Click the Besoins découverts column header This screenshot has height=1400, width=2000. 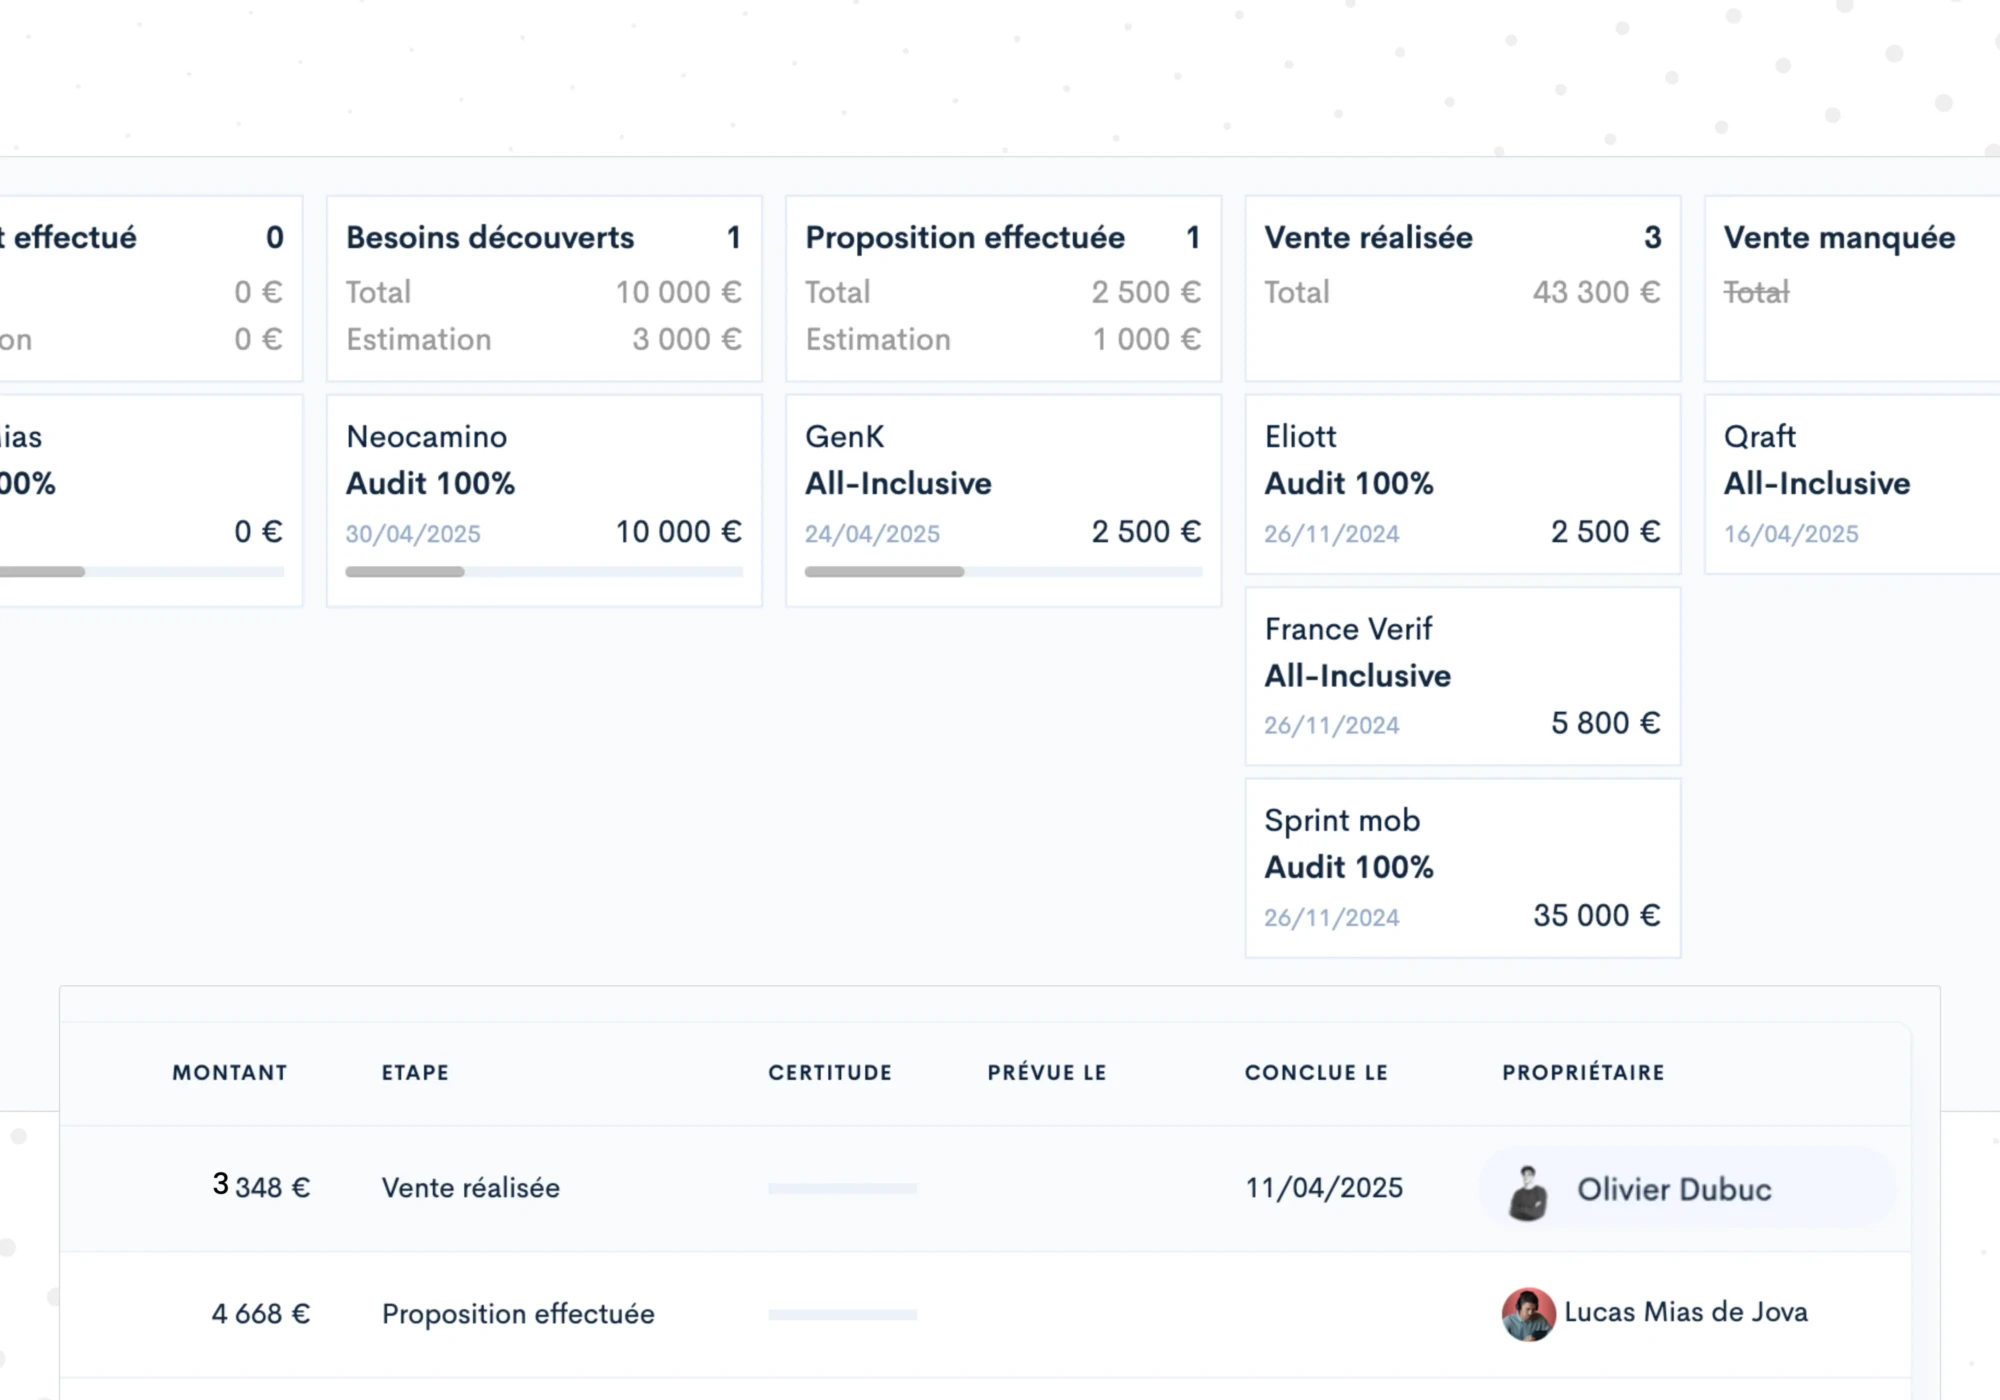(x=490, y=238)
